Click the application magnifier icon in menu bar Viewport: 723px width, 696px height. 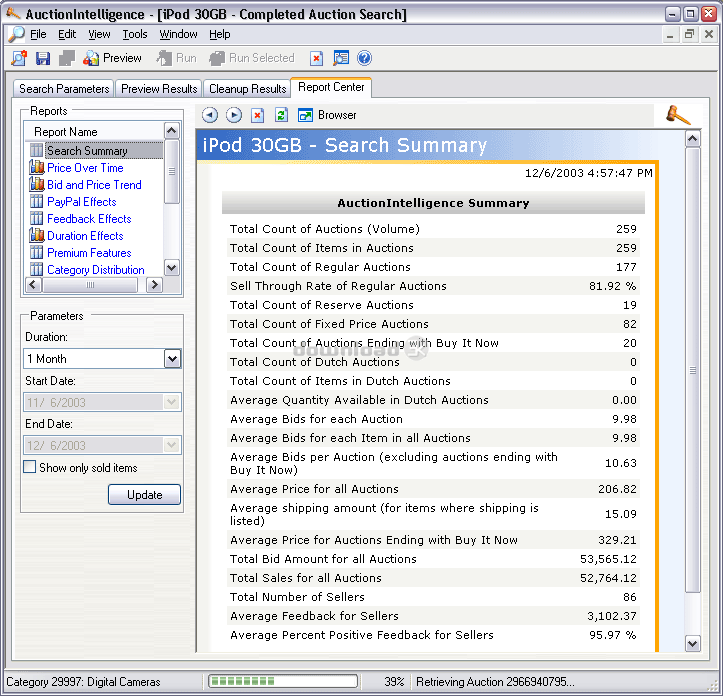tap(16, 34)
